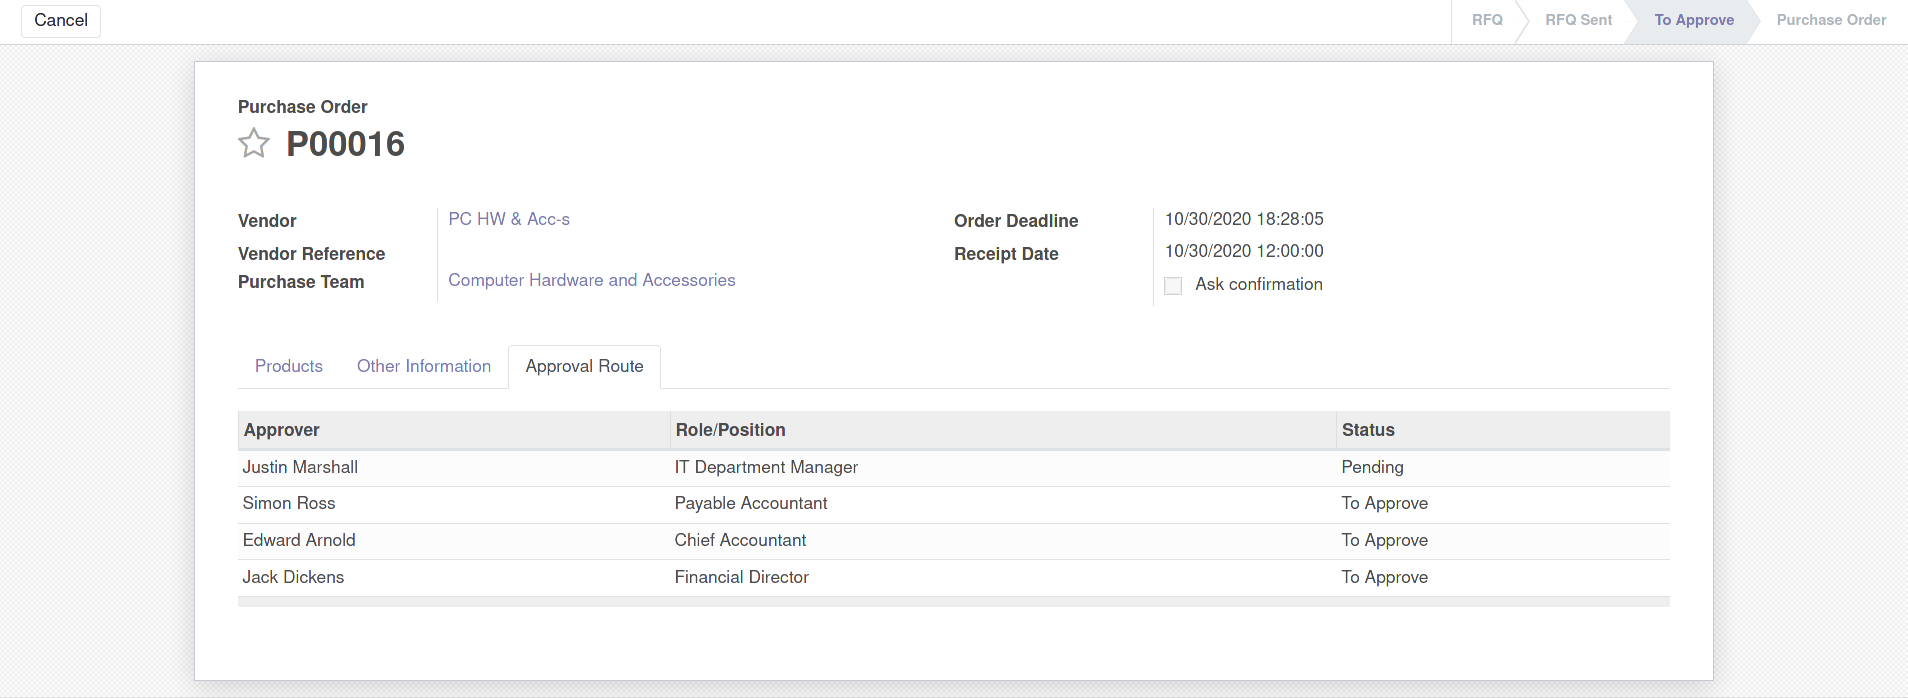Sort table by Status column header
Screen dimensions: 1908x698
tap(1367, 430)
